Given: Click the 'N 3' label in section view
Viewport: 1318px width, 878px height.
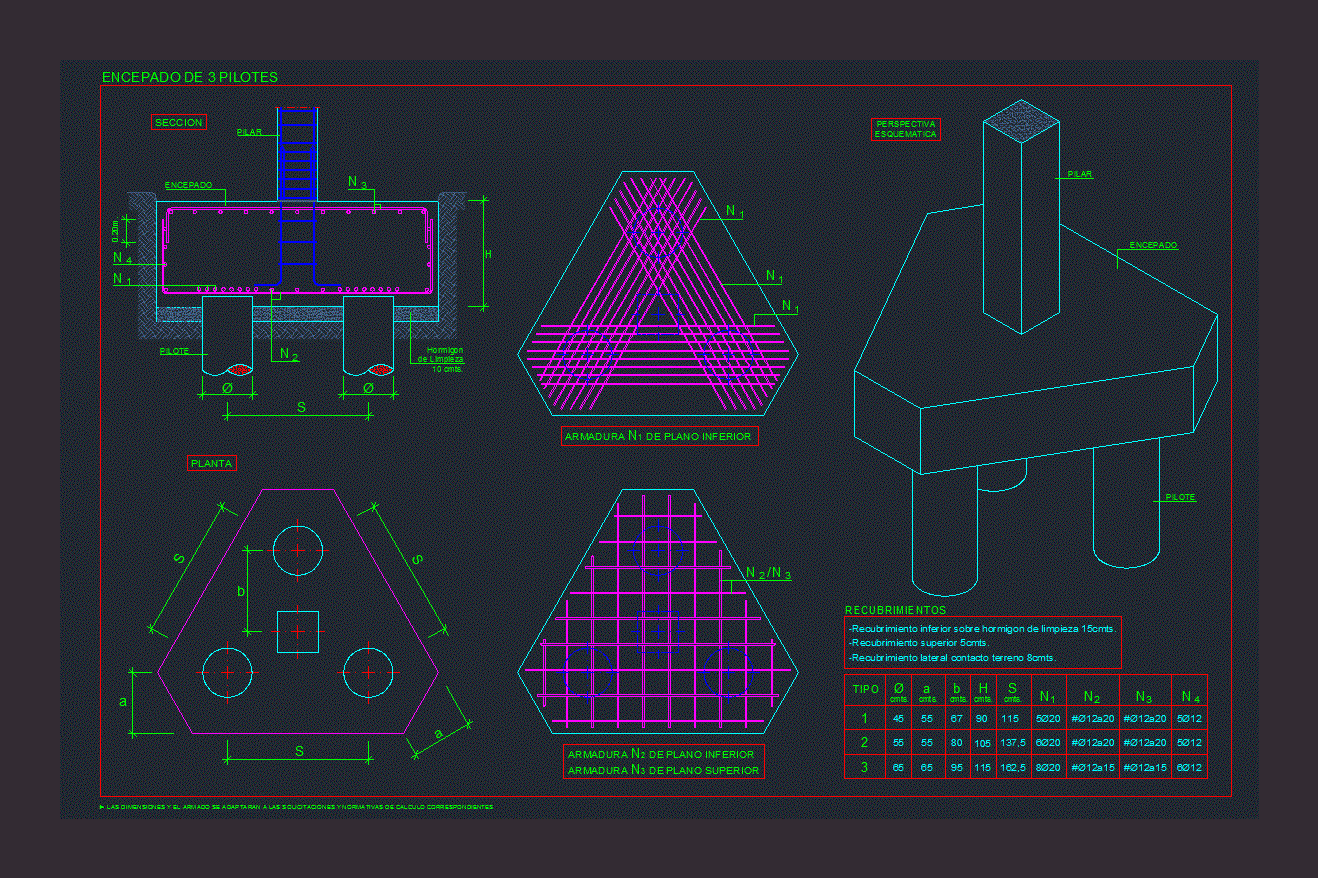Looking at the screenshot, I should coord(358,182).
